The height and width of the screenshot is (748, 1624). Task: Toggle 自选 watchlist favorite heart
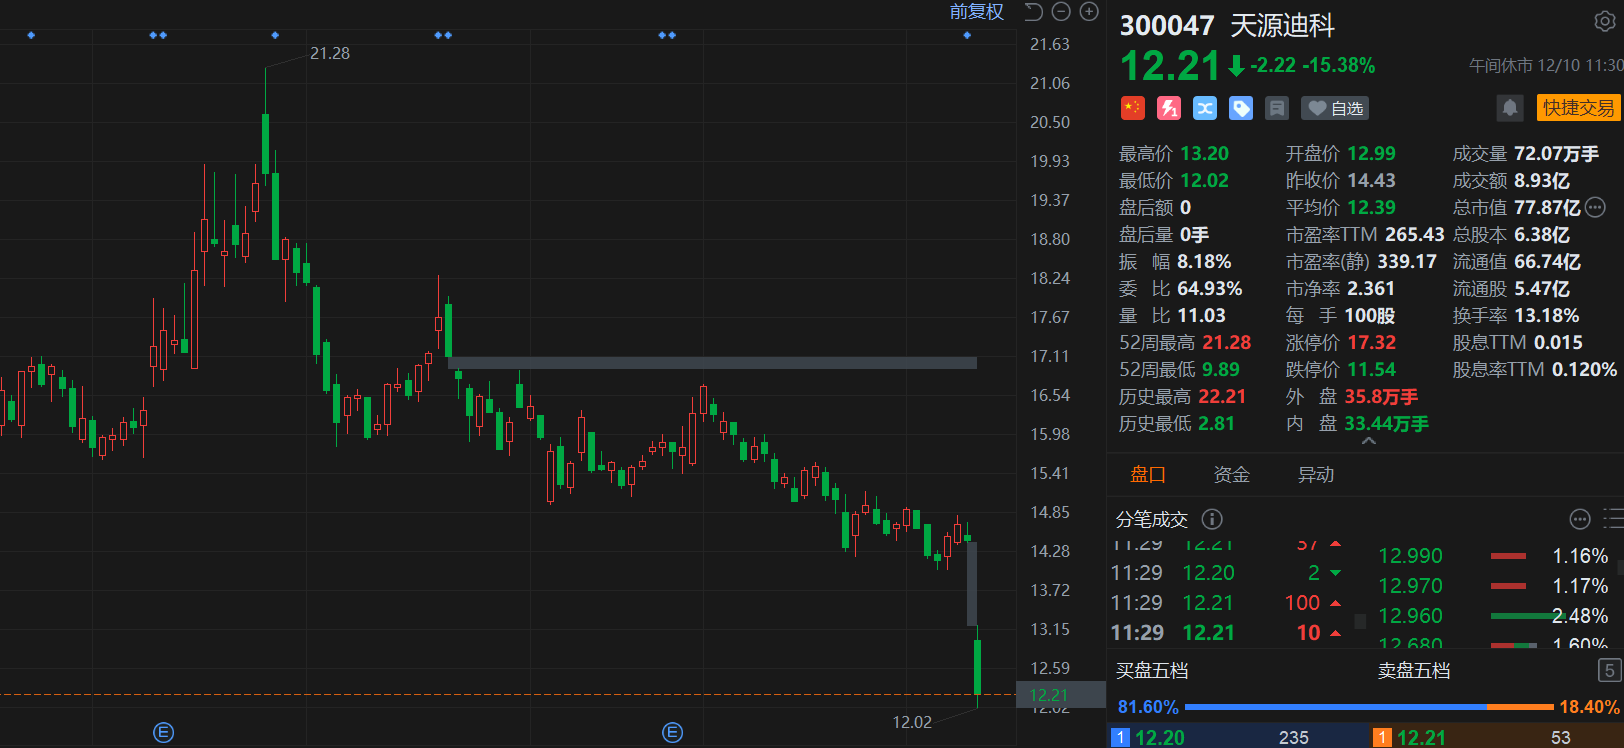click(1335, 108)
